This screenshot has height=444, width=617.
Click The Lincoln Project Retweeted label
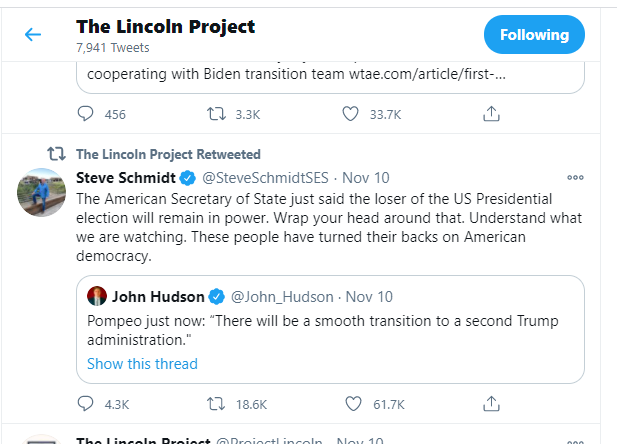point(168,154)
